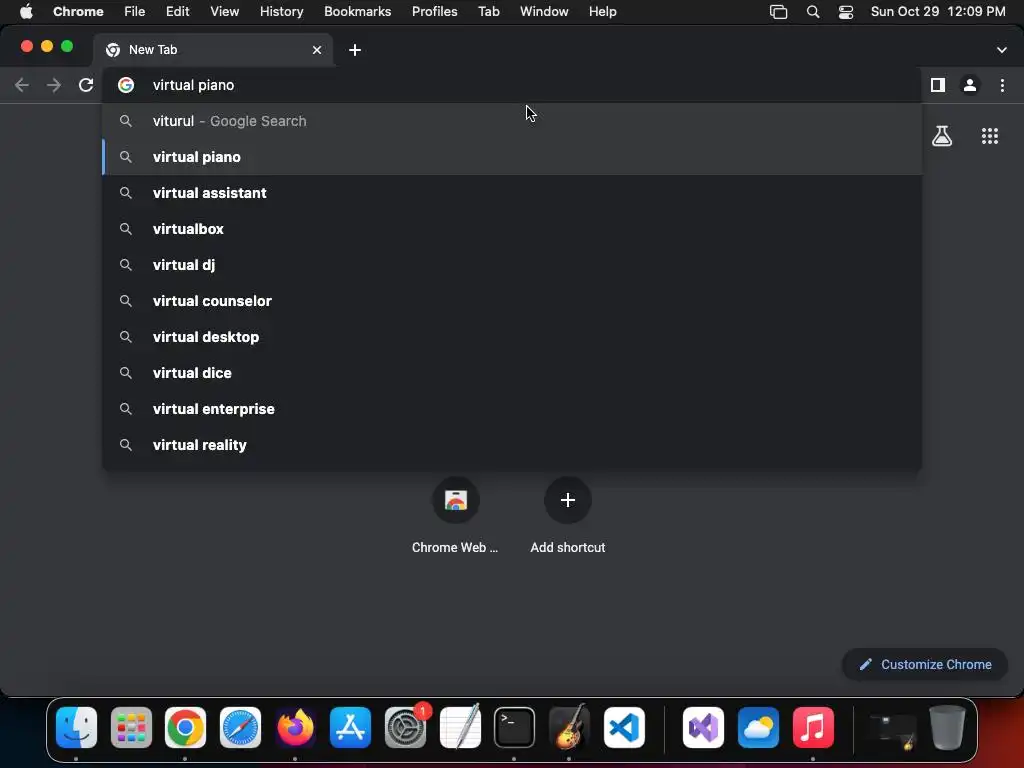This screenshot has width=1024, height=768.
Task: Click the browser back arrow
Action: [x=22, y=85]
